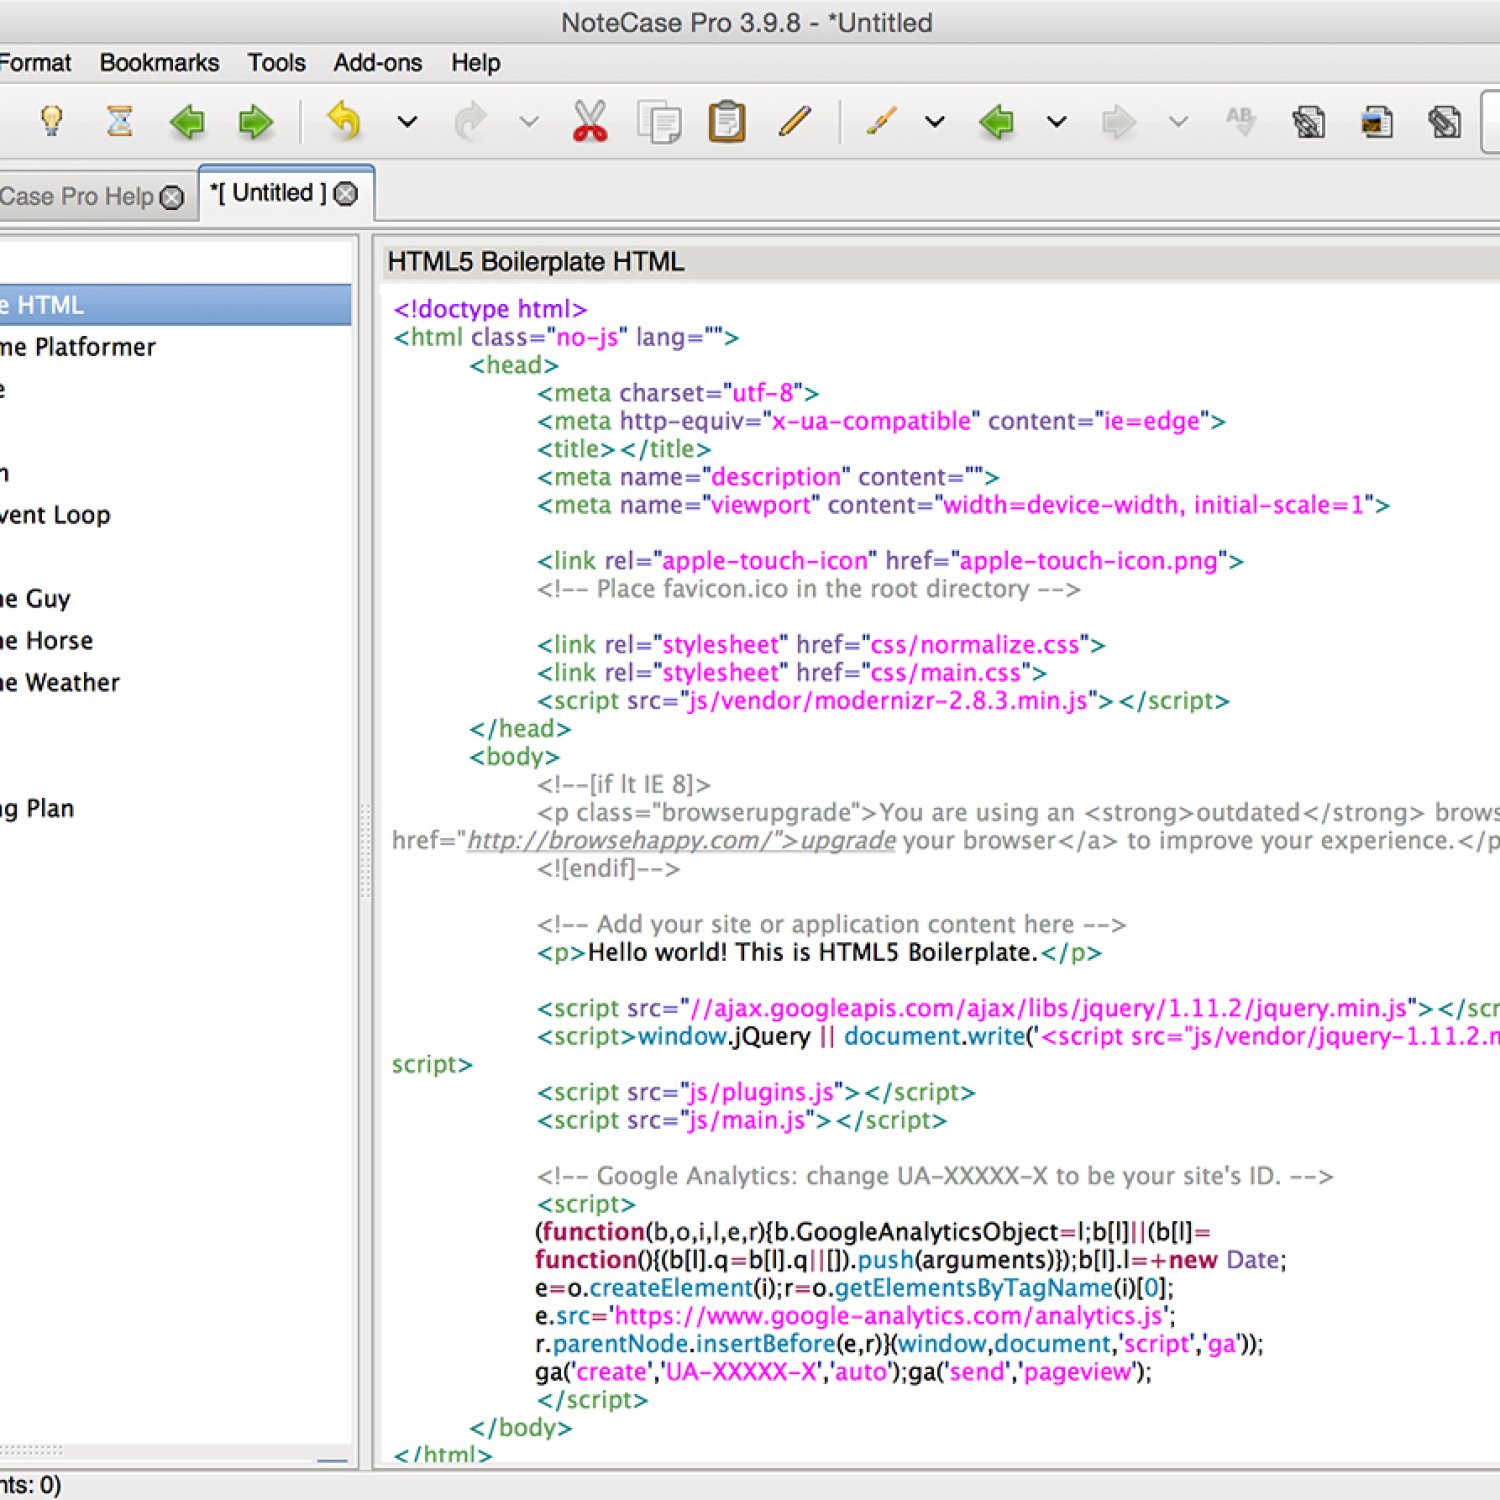The width and height of the screenshot is (1500, 1500).
Task: Open the undo history dropdown arrow
Action: 406,121
